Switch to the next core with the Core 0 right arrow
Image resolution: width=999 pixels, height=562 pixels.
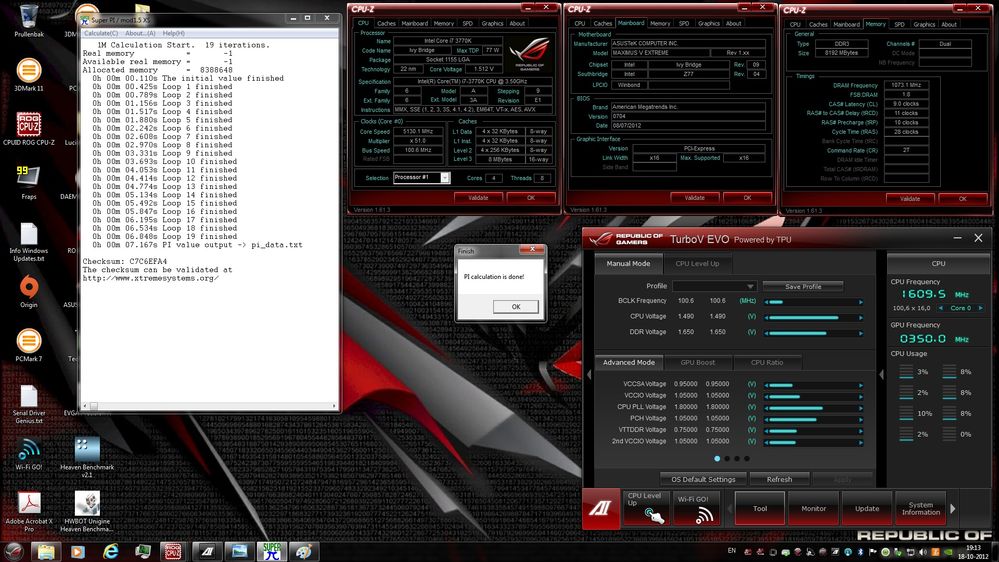[981, 308]
